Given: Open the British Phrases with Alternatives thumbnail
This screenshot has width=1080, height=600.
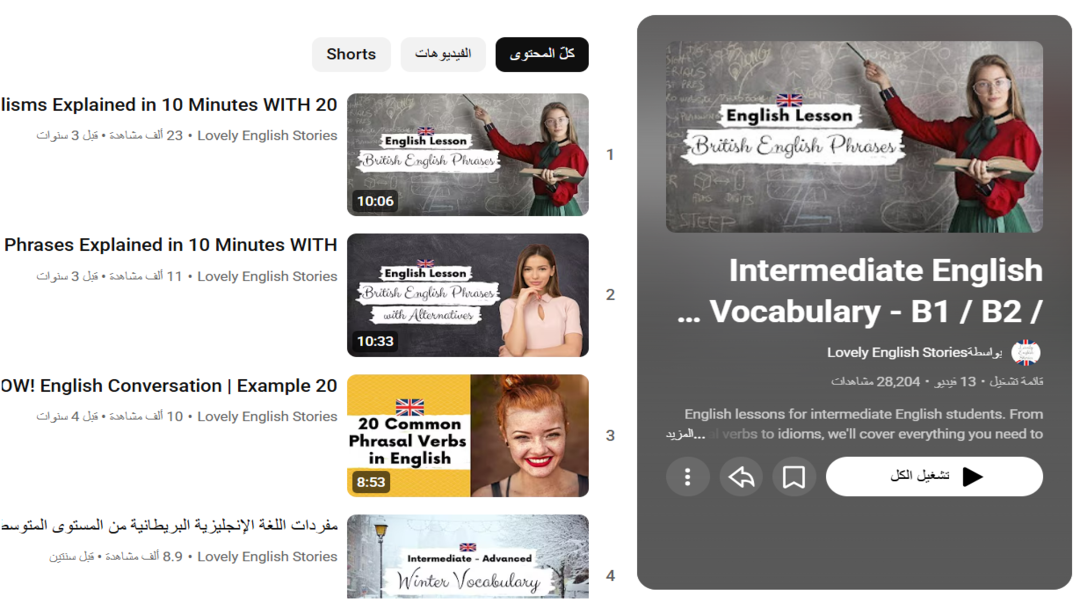Looking at the screenshot, I should (468, 295).
